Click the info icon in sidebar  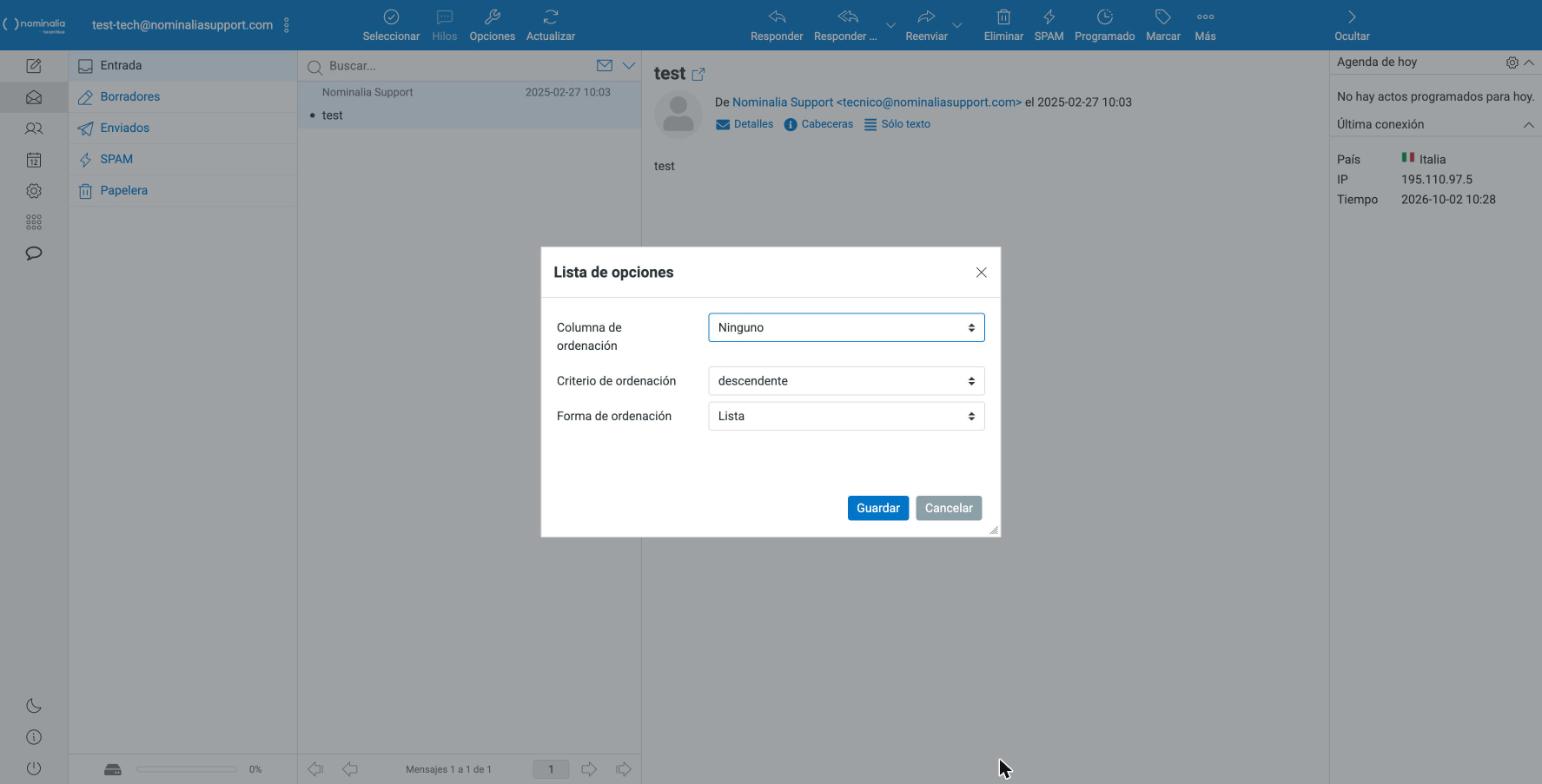33,737
